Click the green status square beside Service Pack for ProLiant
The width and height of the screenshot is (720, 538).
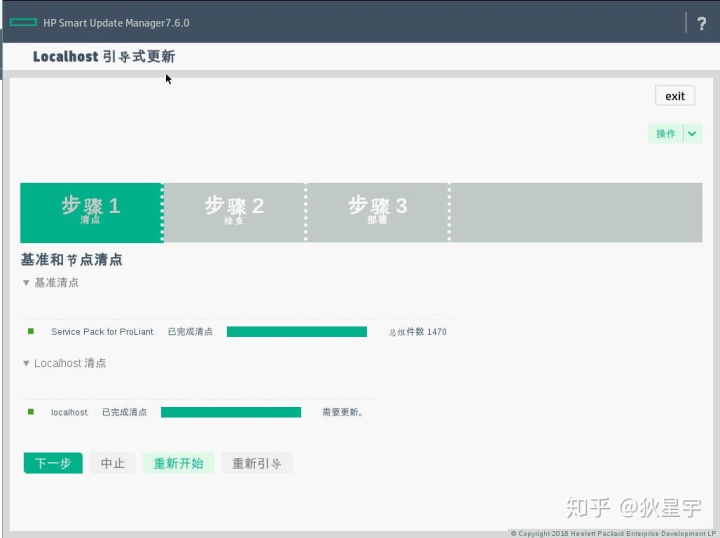click(31, 331)
